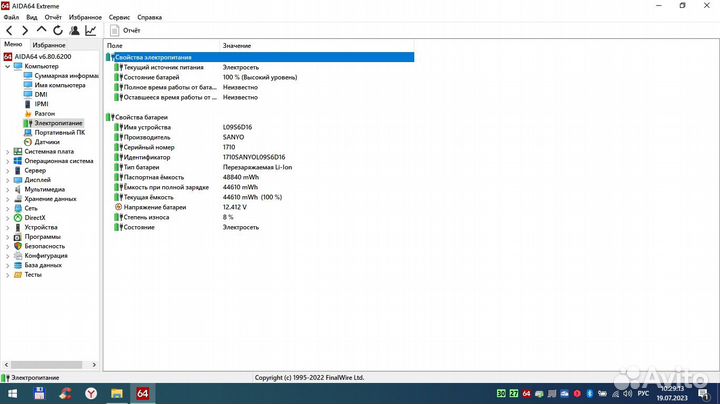Viewport: 720px width, 404px height.
Task: Select the Свойства батареи section row
Action: point(260,117)
